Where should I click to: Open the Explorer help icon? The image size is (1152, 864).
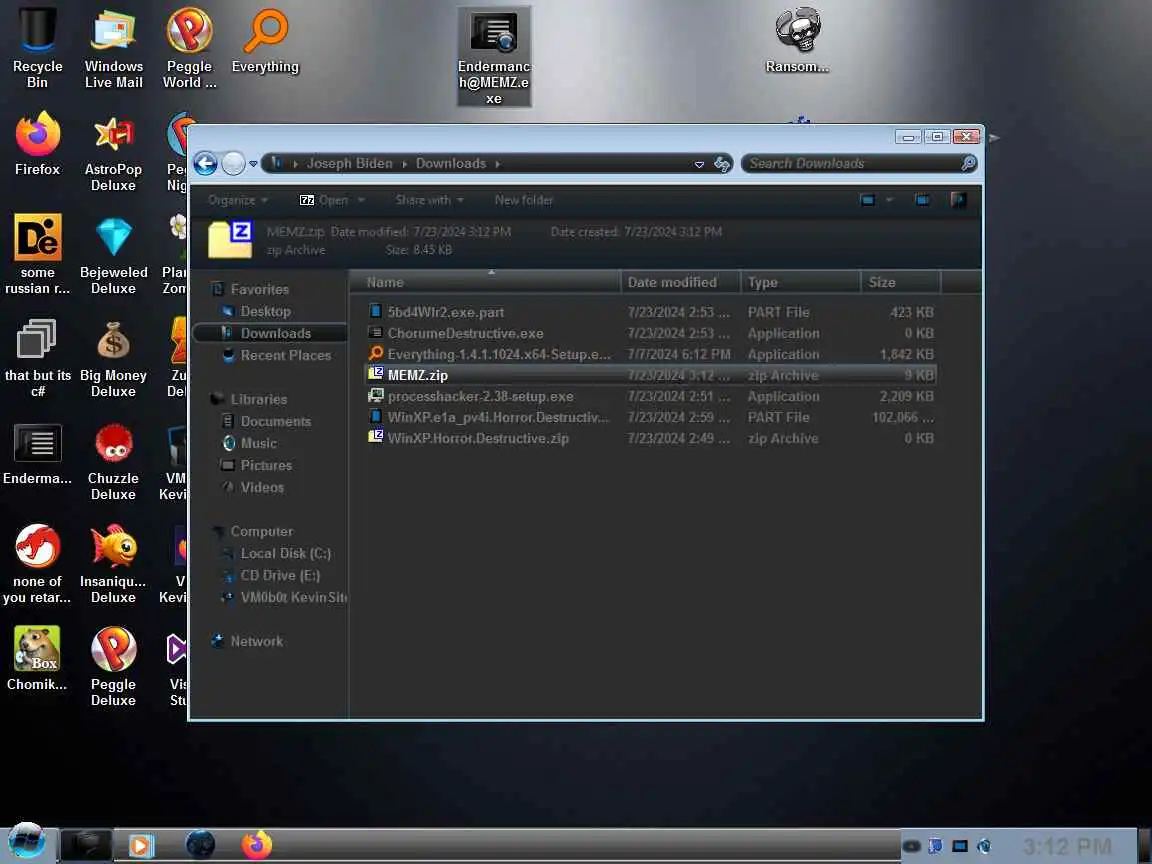coord(959,200)
